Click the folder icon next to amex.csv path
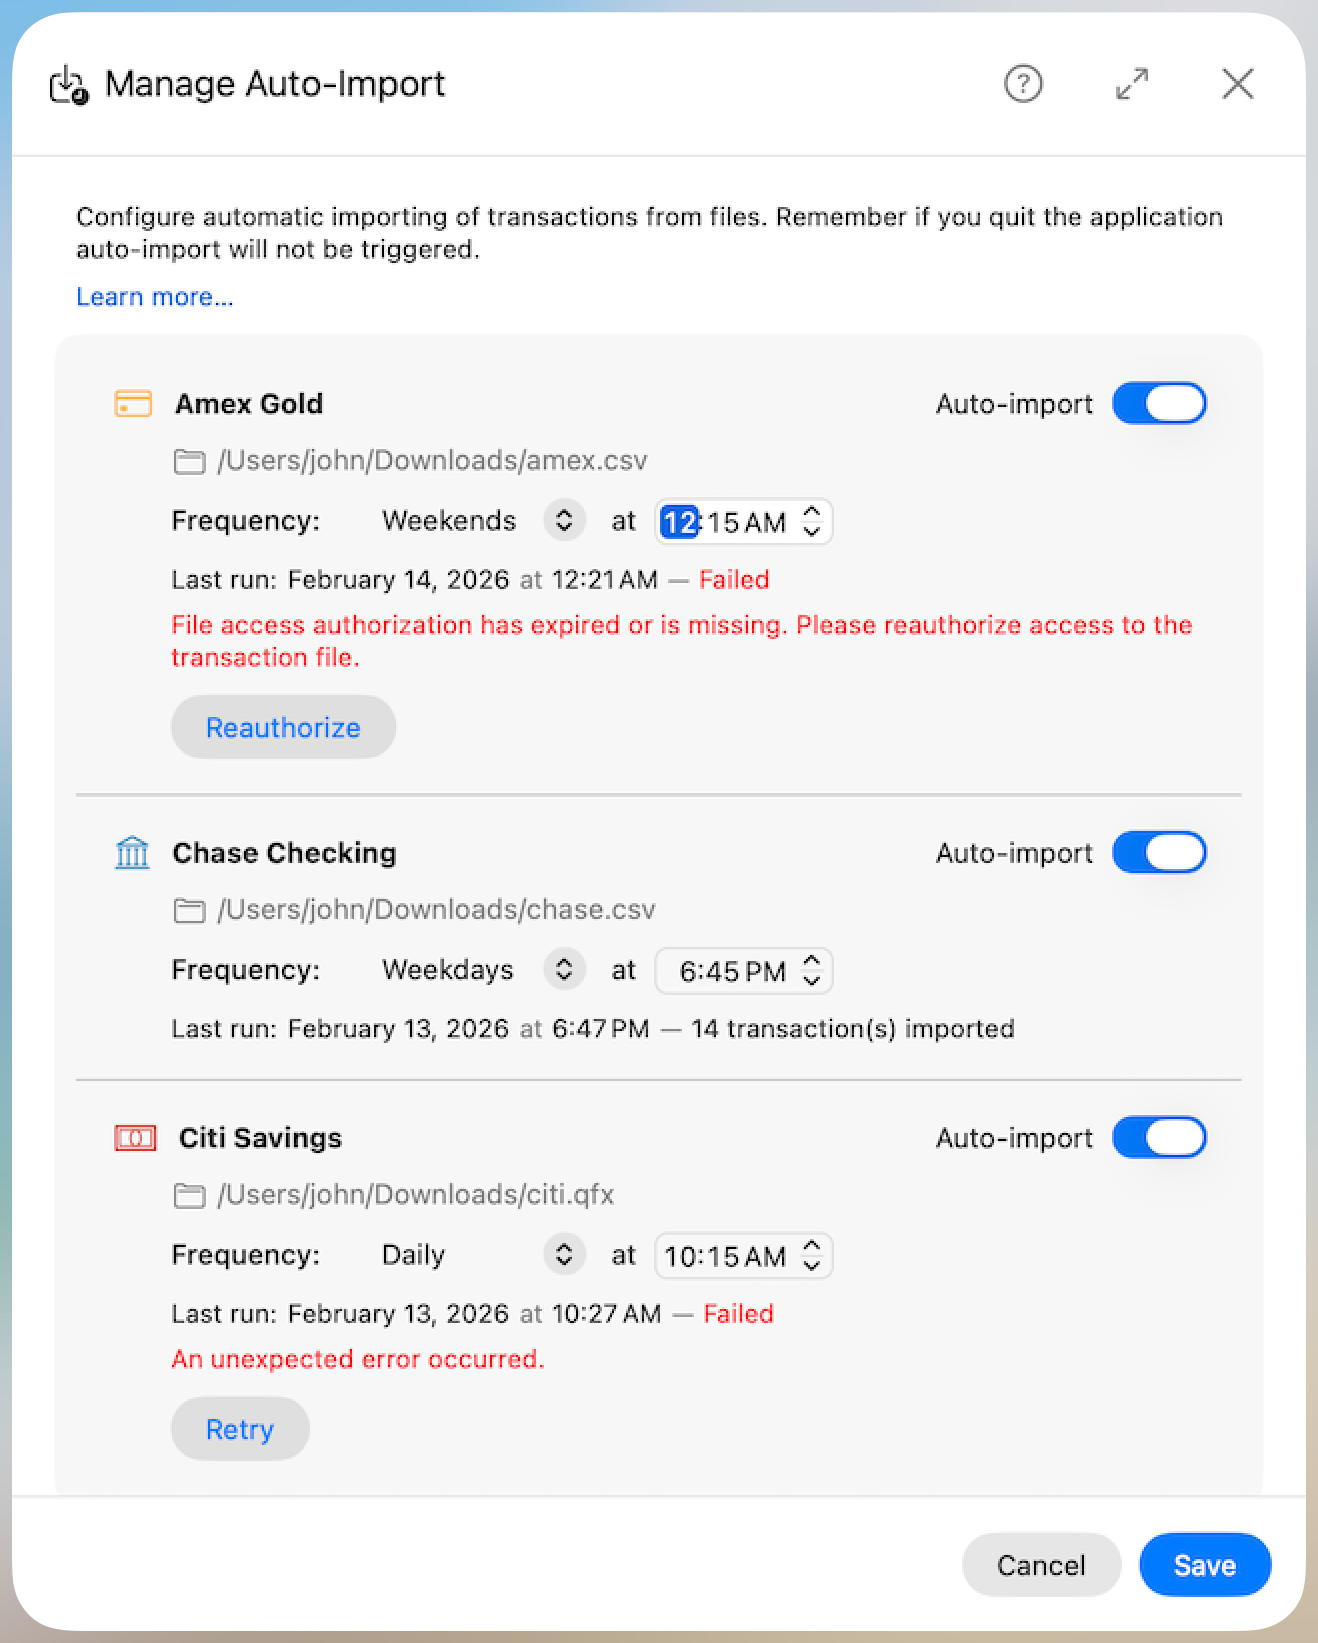This screenshot has height=1643, width=1318. tap(189, 461)
